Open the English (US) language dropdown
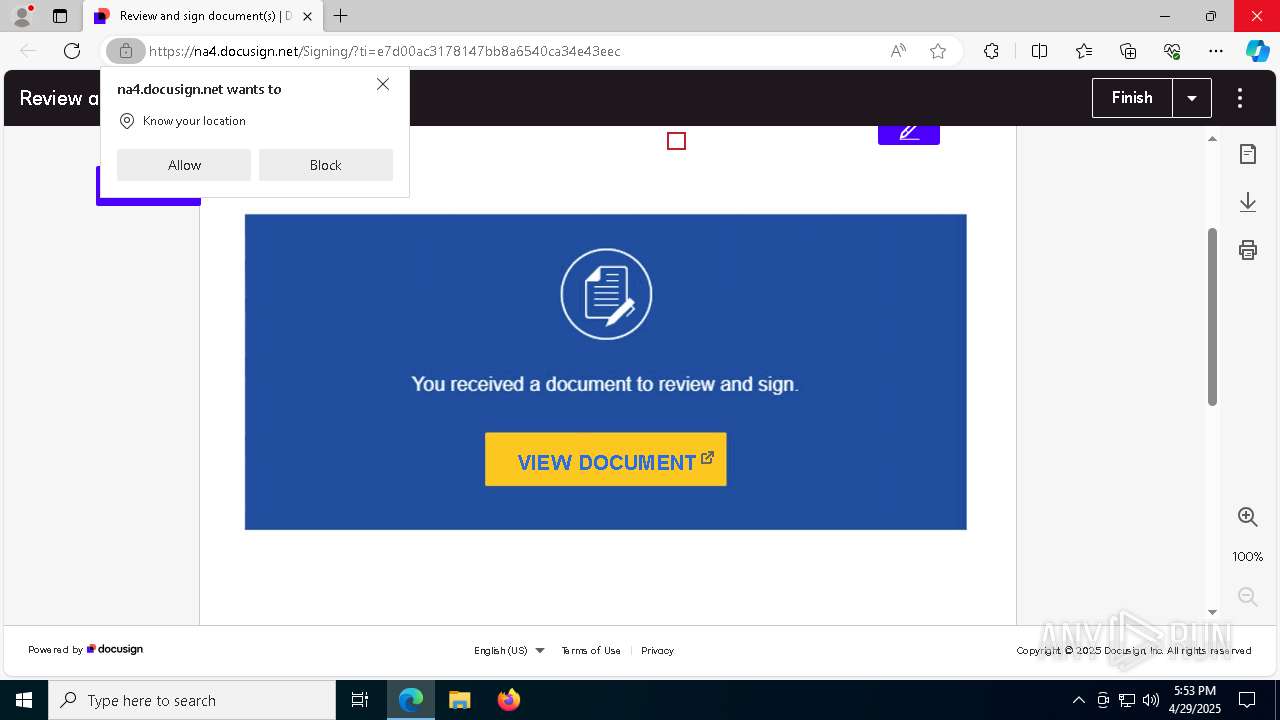1280x720 pixels. (509, 650)
